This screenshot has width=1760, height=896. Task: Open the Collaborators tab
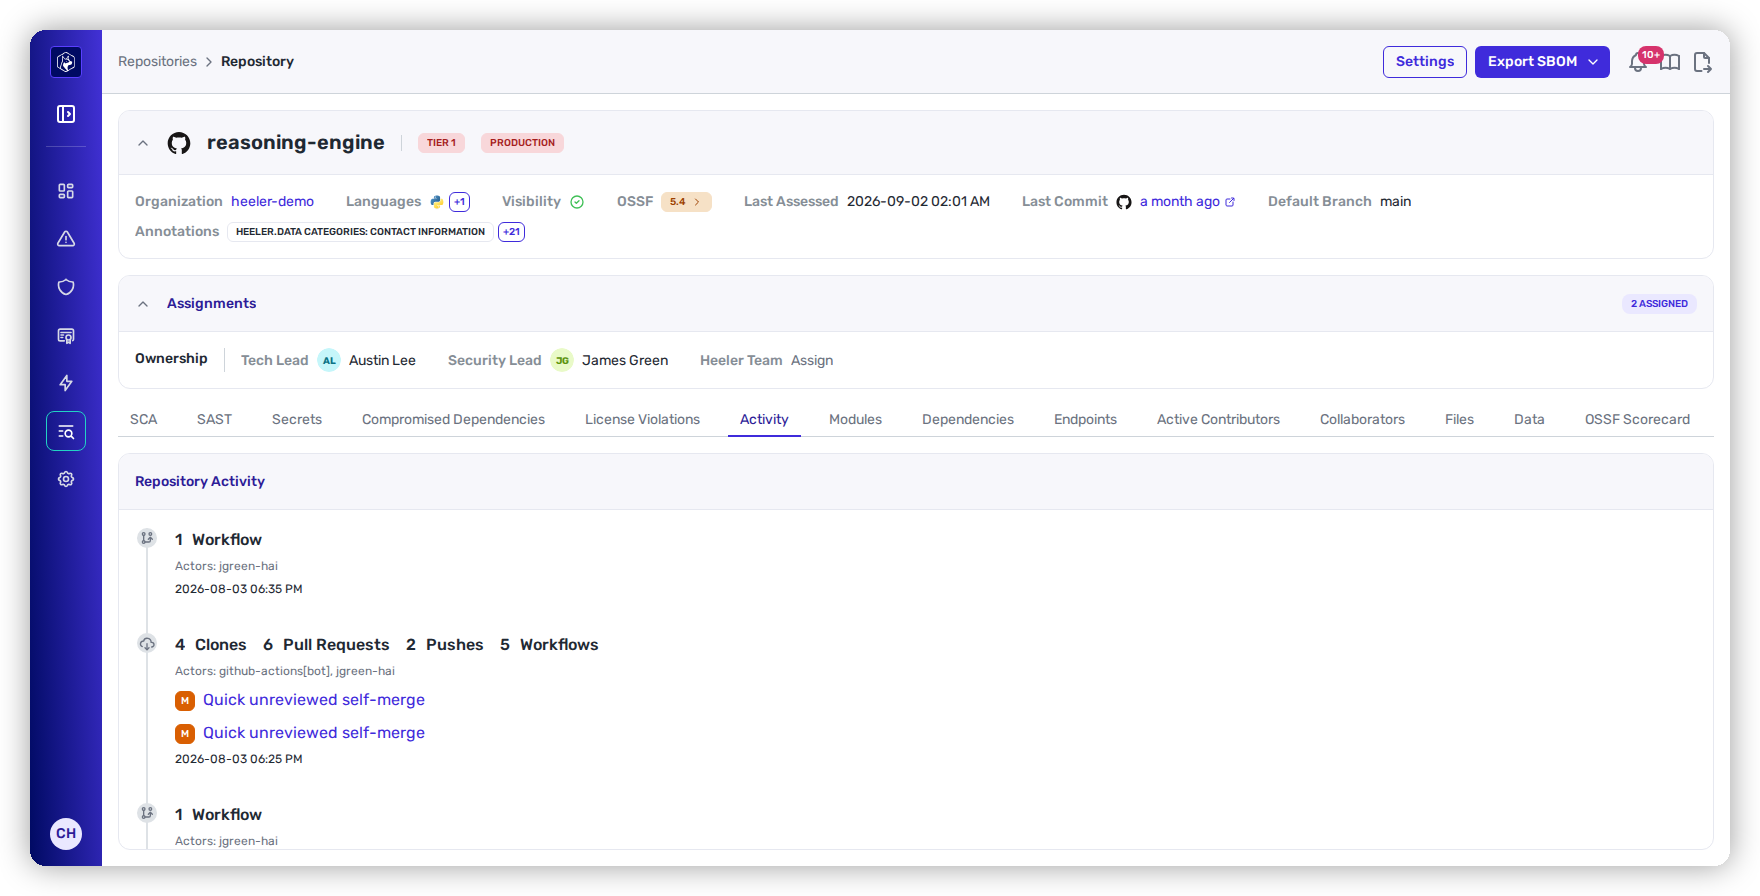1362,419
